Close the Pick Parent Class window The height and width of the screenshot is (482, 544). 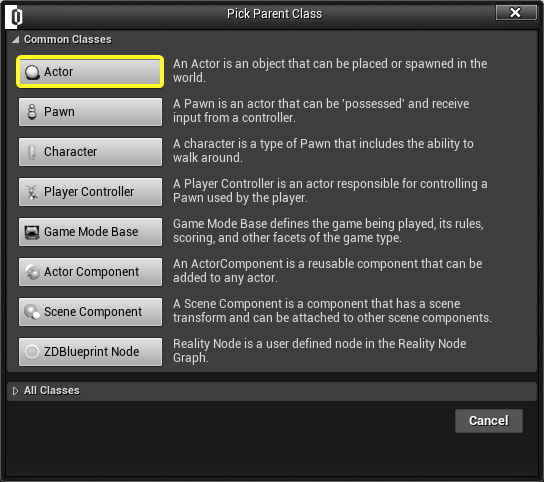tap(516, 13)
